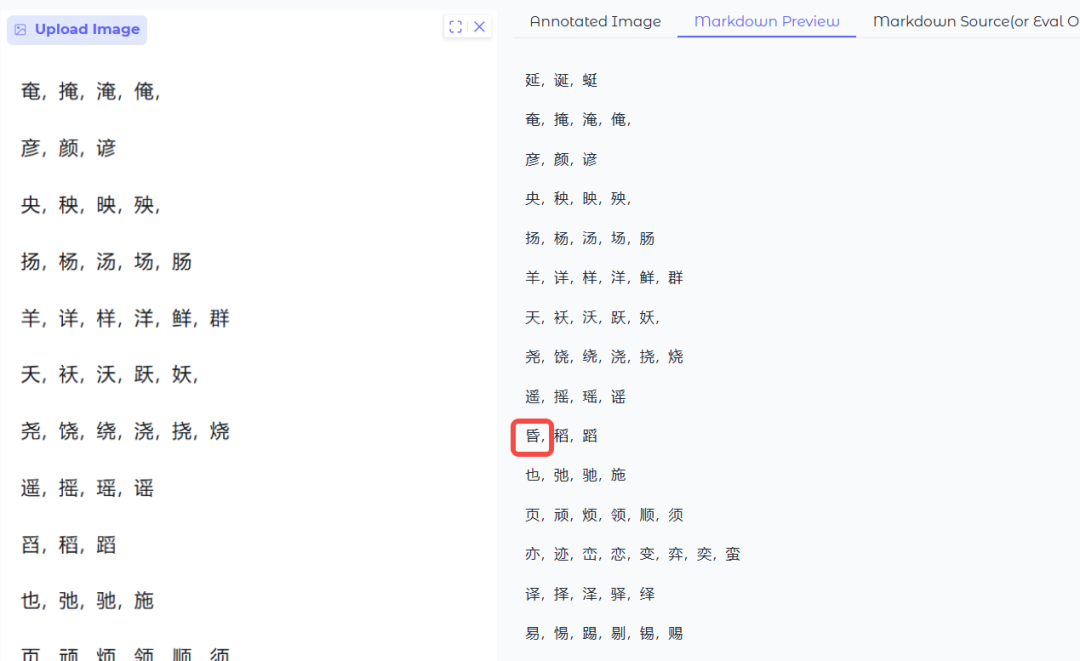This screenshot has height=661, width=1080.
Task: Click the line '亦, 迹, 峦, 恋, 变, 弈, 奕, 蛮'
Action: pos(633,554)
